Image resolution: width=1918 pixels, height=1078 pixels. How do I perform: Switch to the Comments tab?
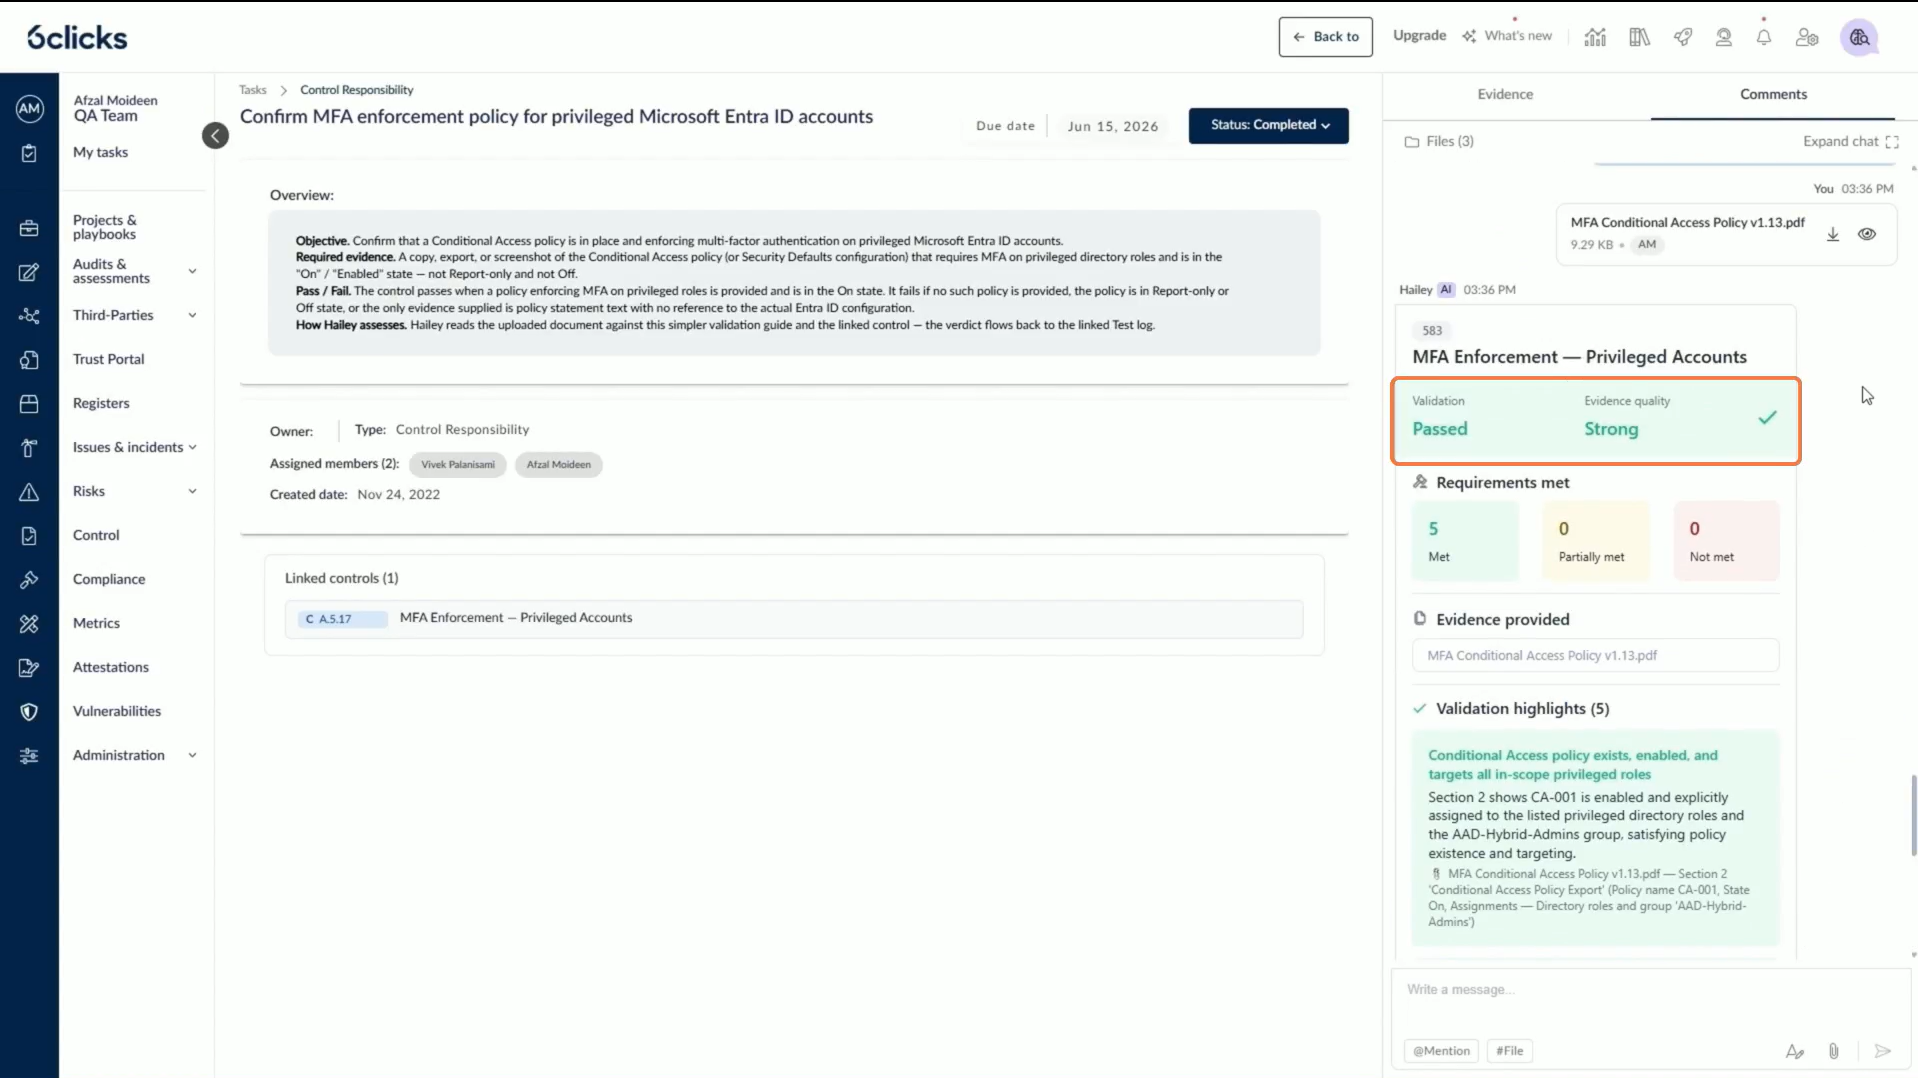(x=1773, y=94)
